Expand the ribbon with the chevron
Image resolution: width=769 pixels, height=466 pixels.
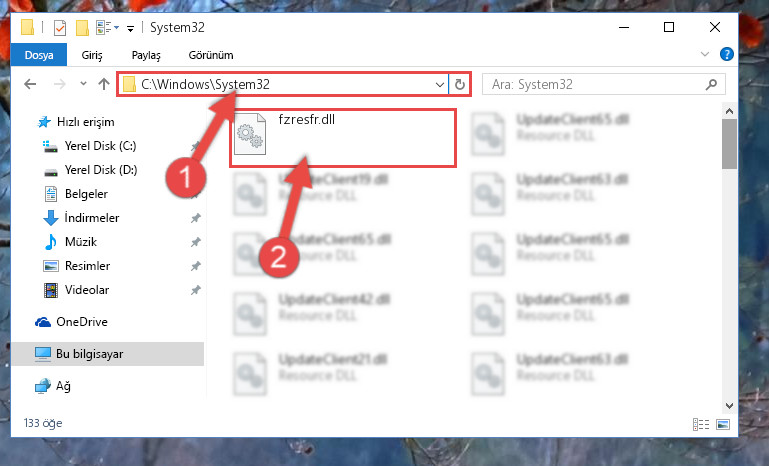coord(705,54)
